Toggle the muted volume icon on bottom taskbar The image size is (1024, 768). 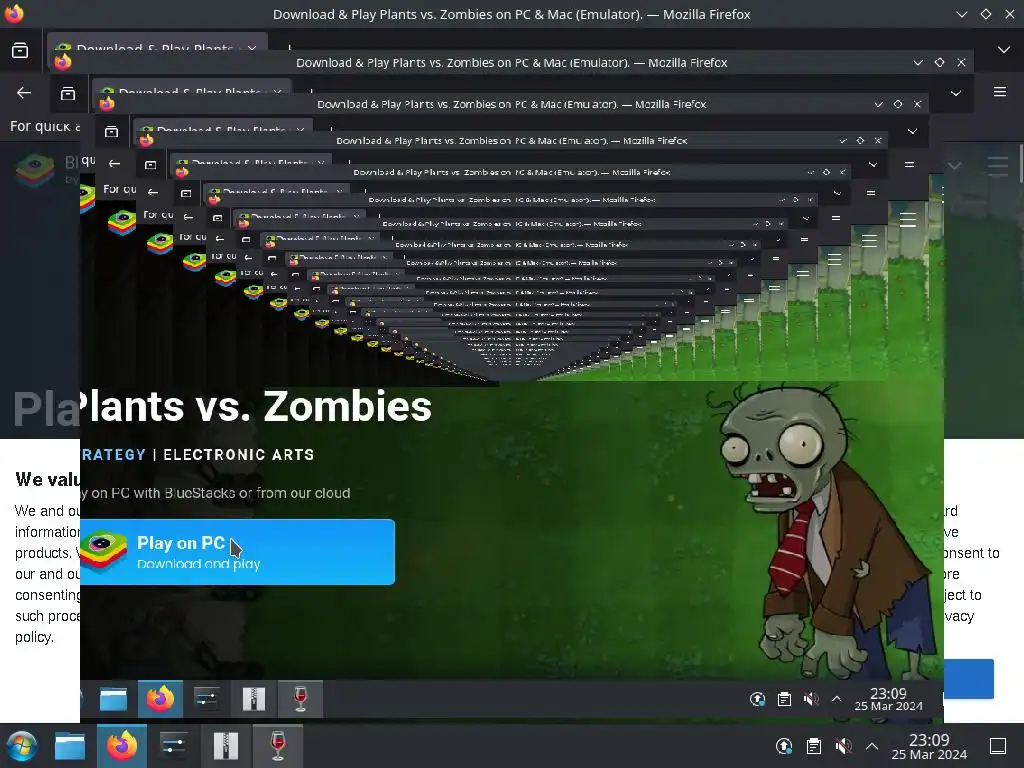click(843, 746)
